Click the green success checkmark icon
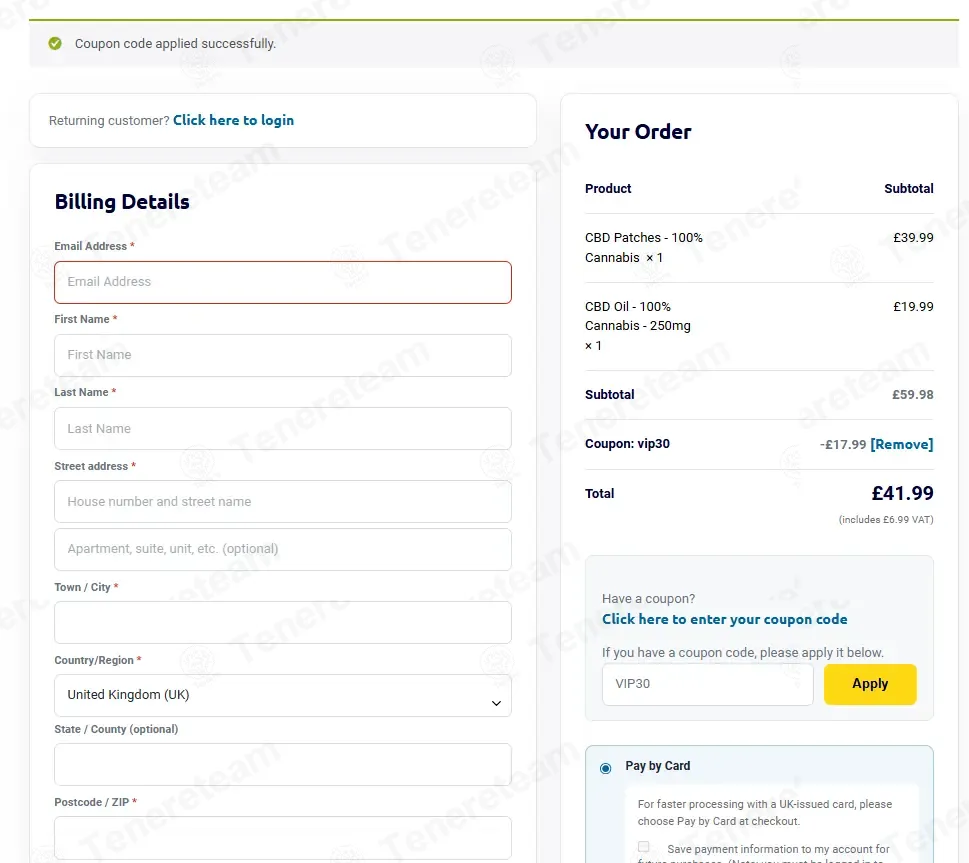The width and height of the screenshot is (969, 863). [55, 43]
